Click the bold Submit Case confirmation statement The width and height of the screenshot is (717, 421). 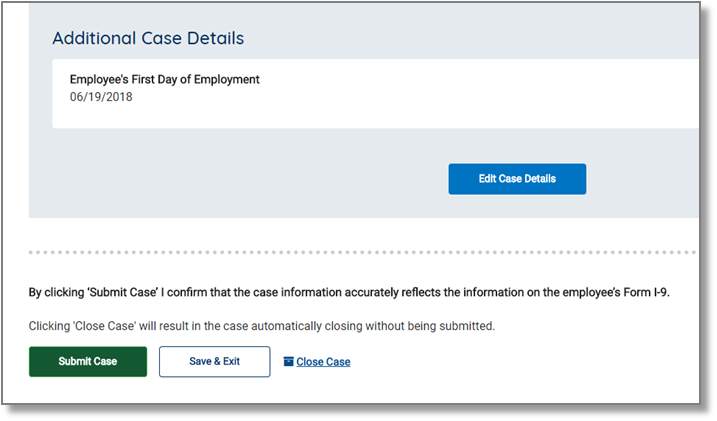pos(348,294)
